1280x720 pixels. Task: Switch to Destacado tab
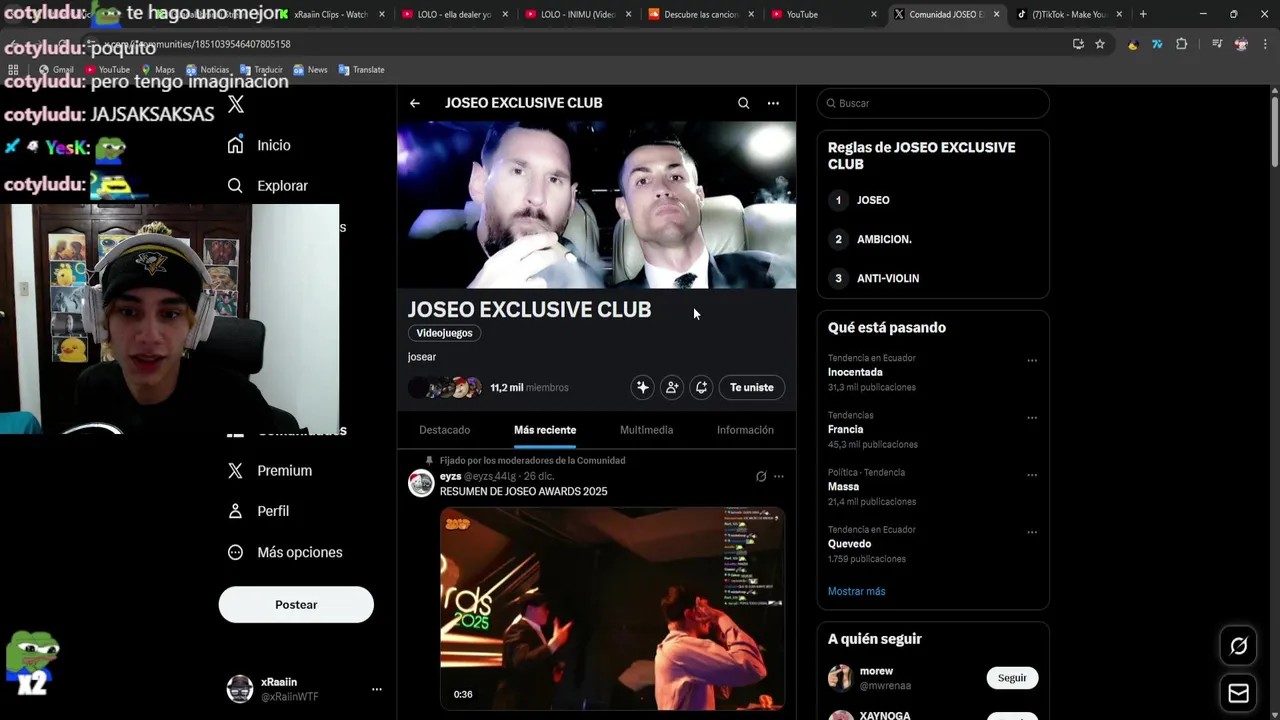point(444,430)
